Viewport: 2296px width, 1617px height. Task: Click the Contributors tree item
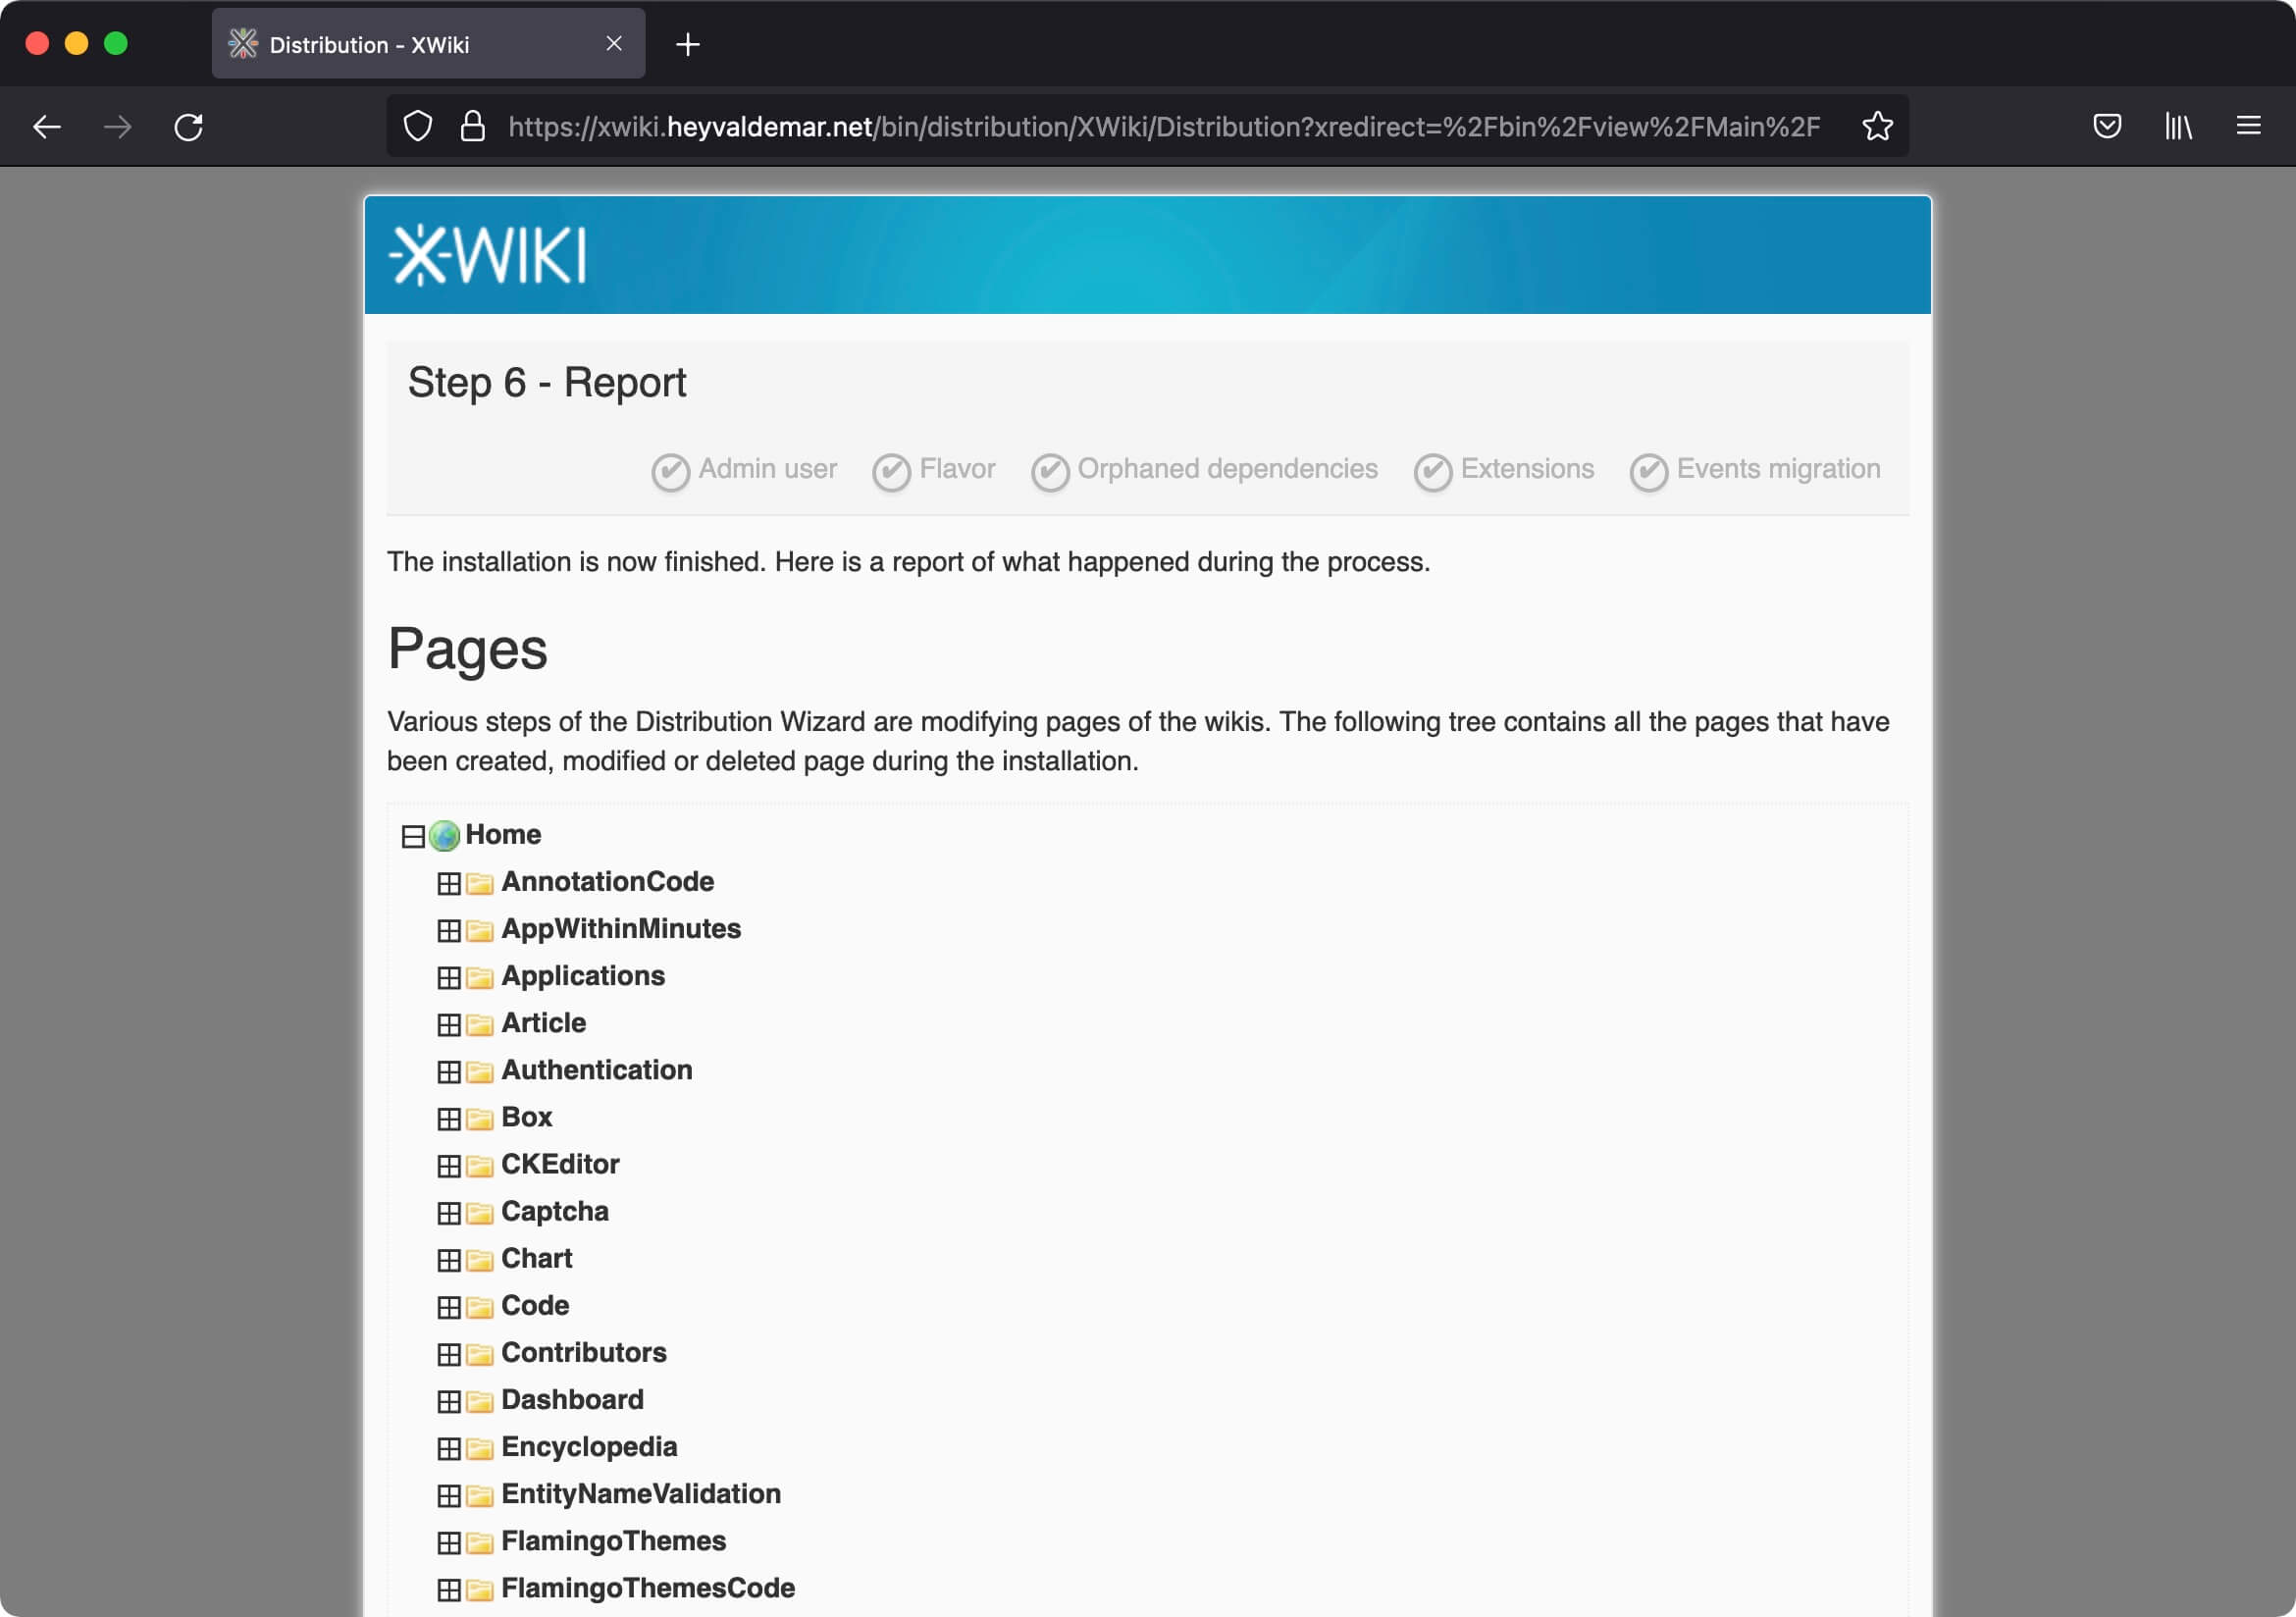click(583, 1353)
